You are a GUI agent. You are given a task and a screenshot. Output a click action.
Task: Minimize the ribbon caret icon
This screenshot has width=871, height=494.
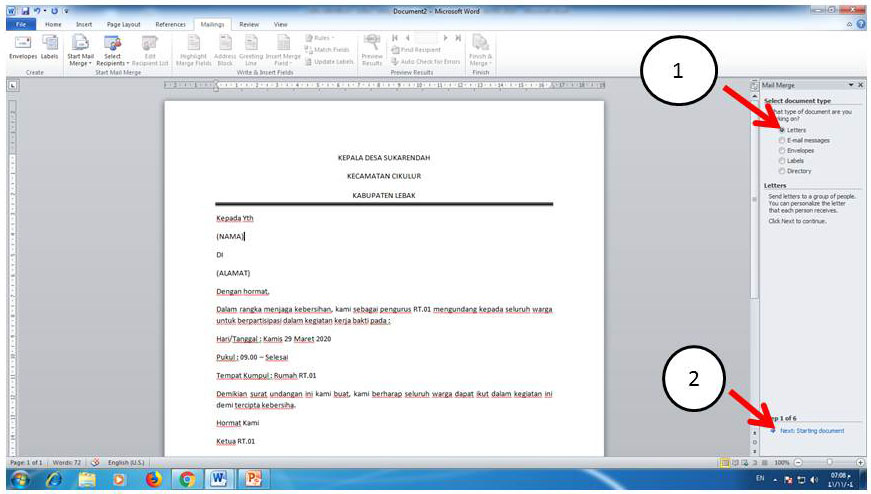tap(849, 24)
